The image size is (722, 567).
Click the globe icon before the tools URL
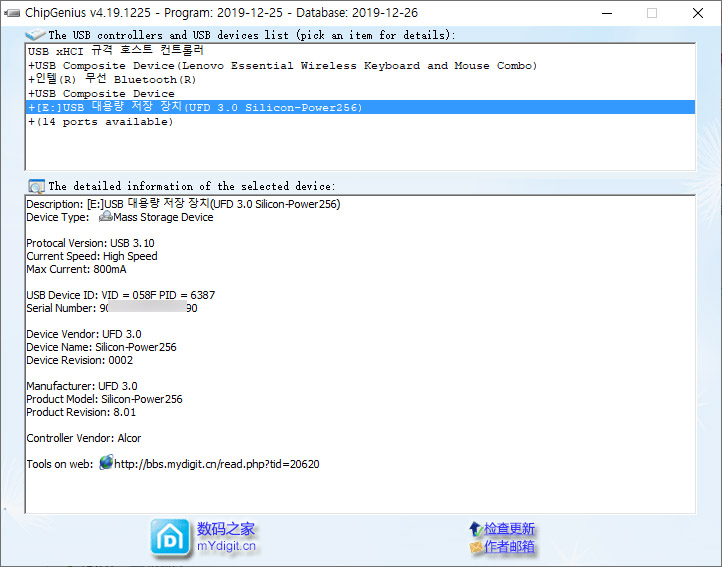pos(106,462)
